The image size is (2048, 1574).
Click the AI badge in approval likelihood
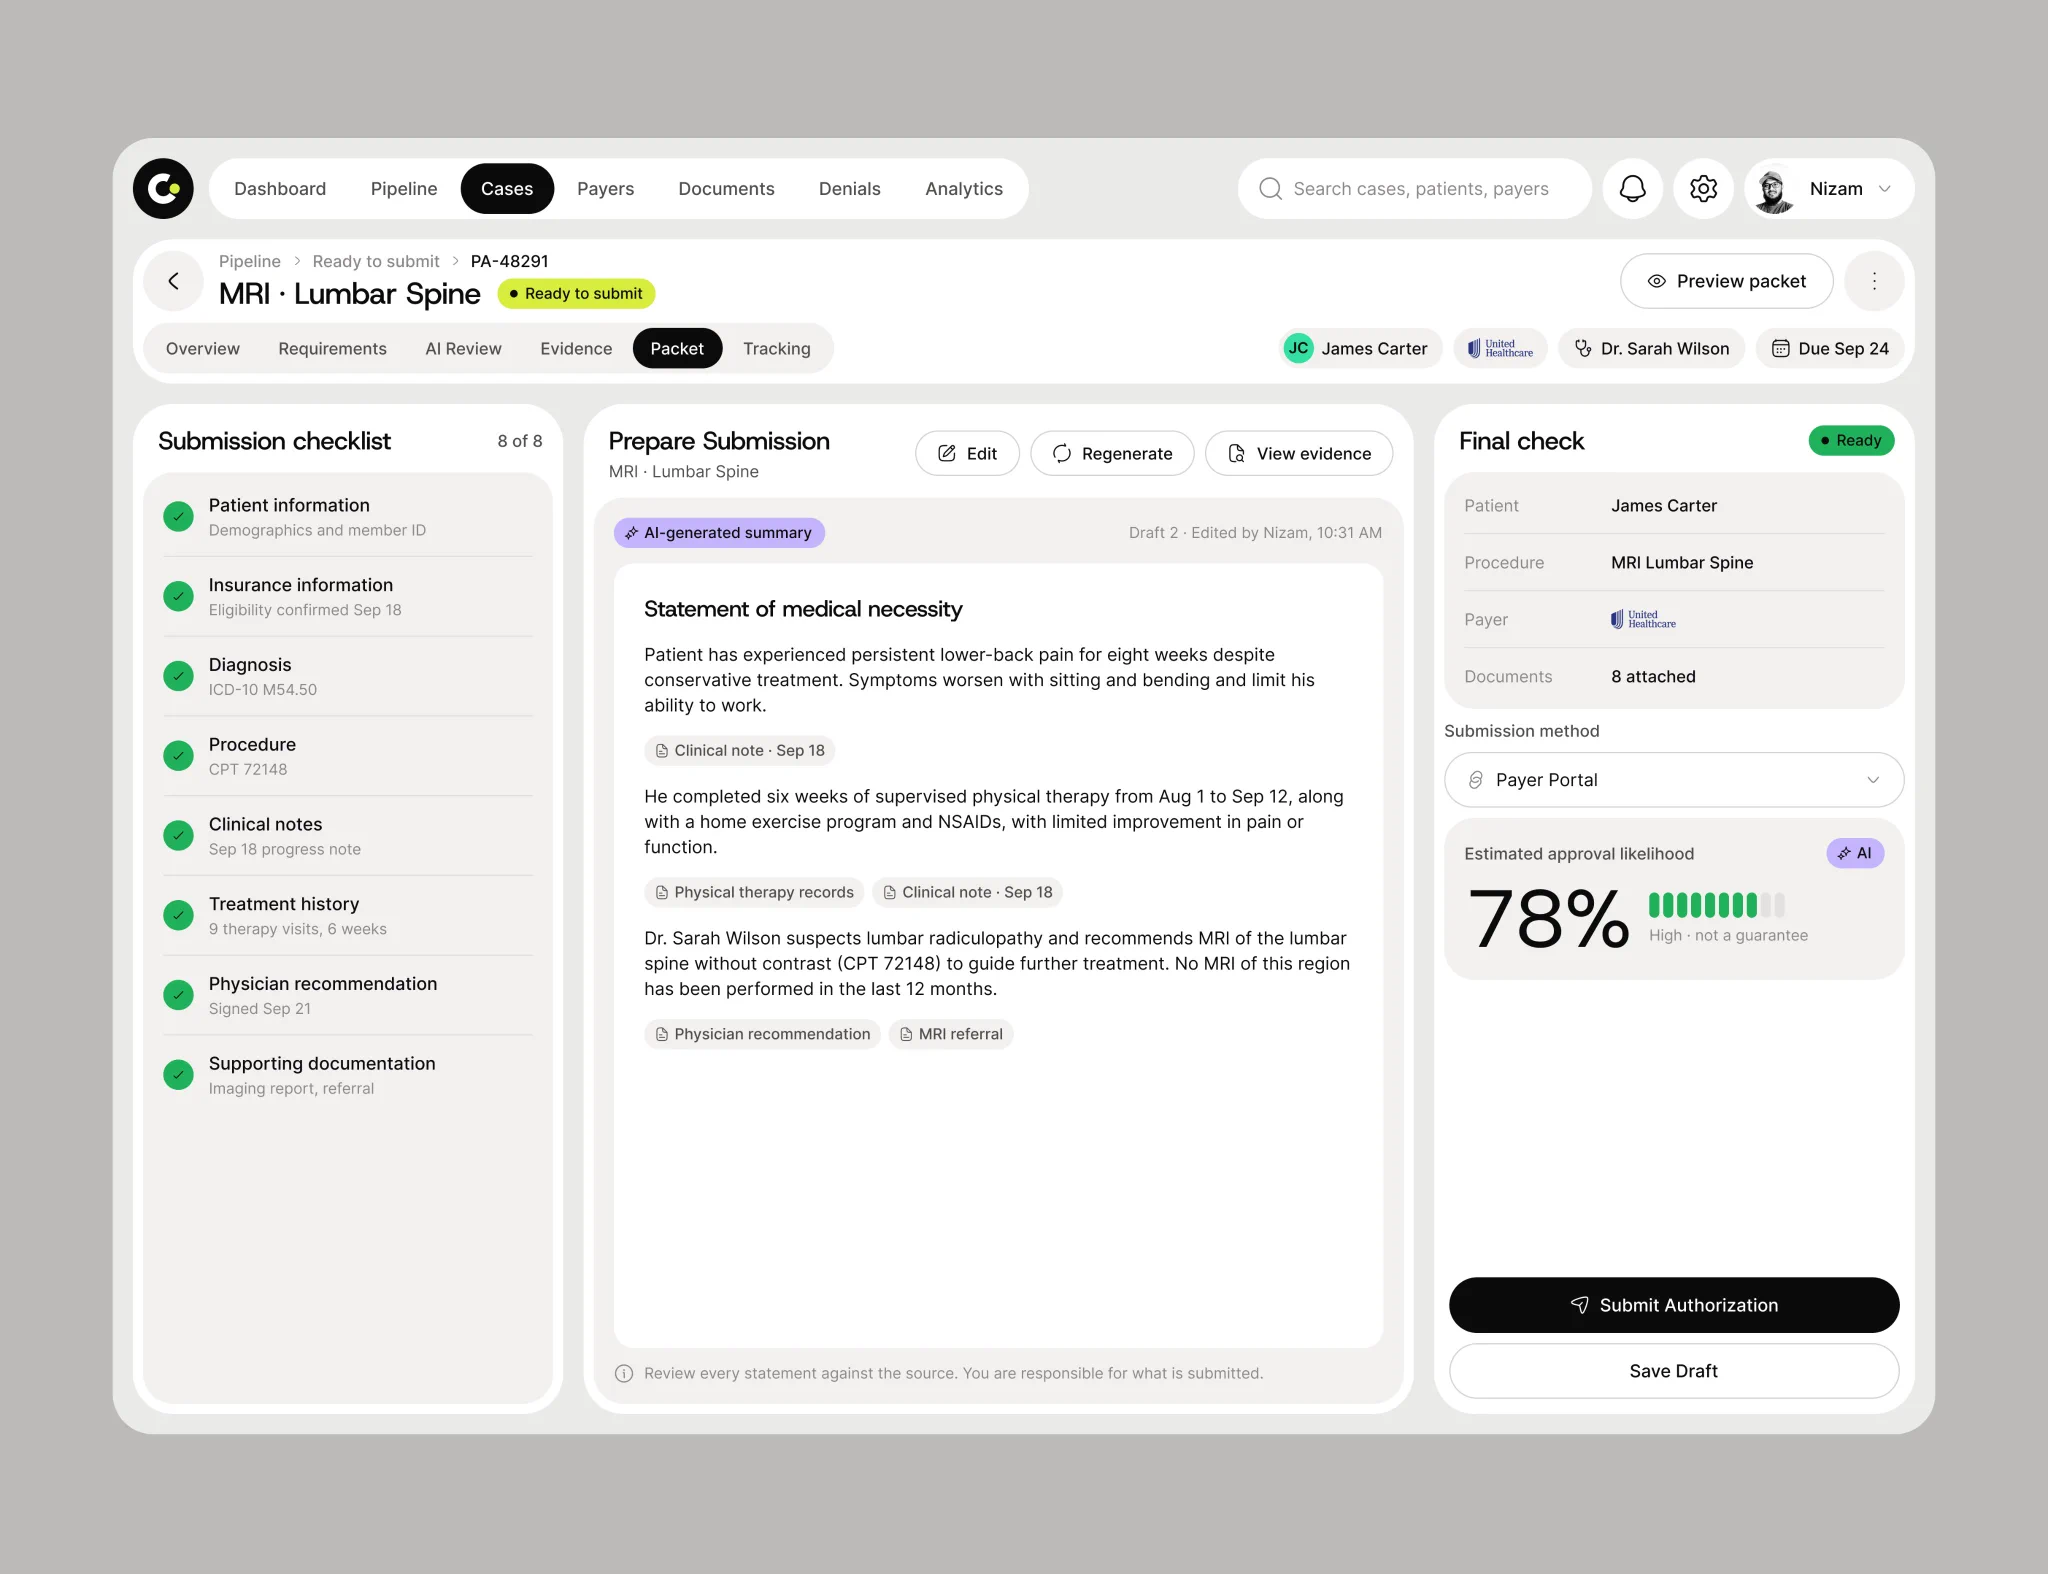1855,853
